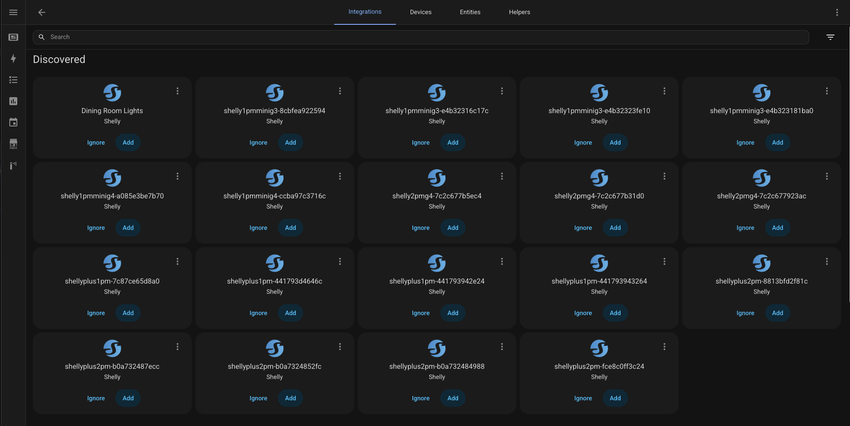Open the Energy lightning bolt icon

point(13,59)
